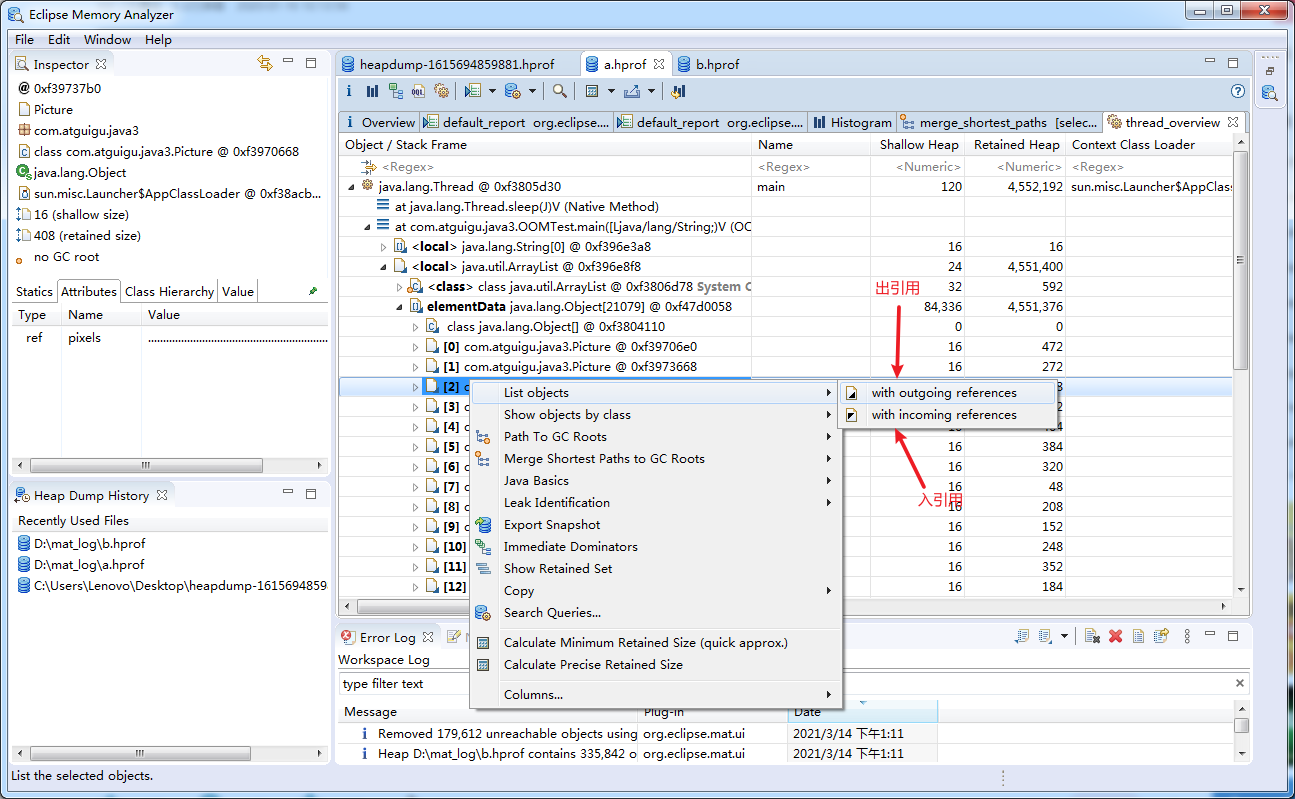Click the Link with Snapshot arrows in Inspector
This screenshot has height=799, width=1295.
point(265,63)
